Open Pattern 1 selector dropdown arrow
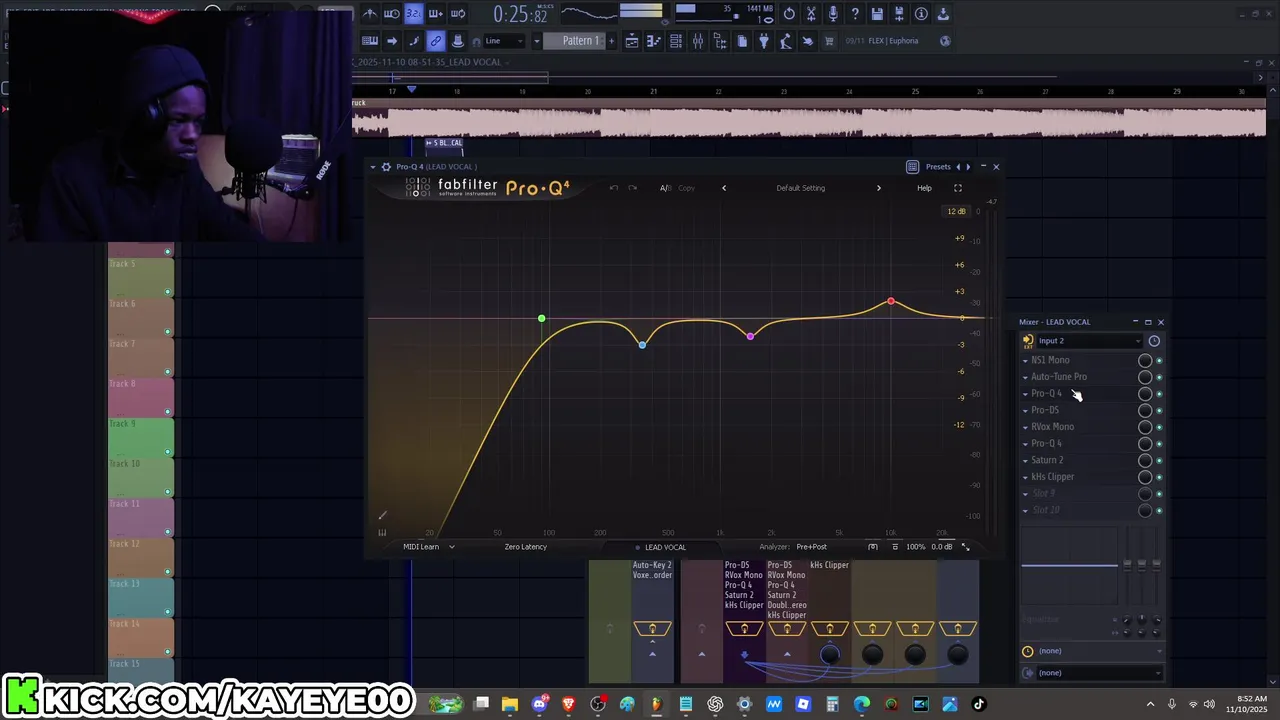This screenshot has width=1280, height=720. pos(537,41)
